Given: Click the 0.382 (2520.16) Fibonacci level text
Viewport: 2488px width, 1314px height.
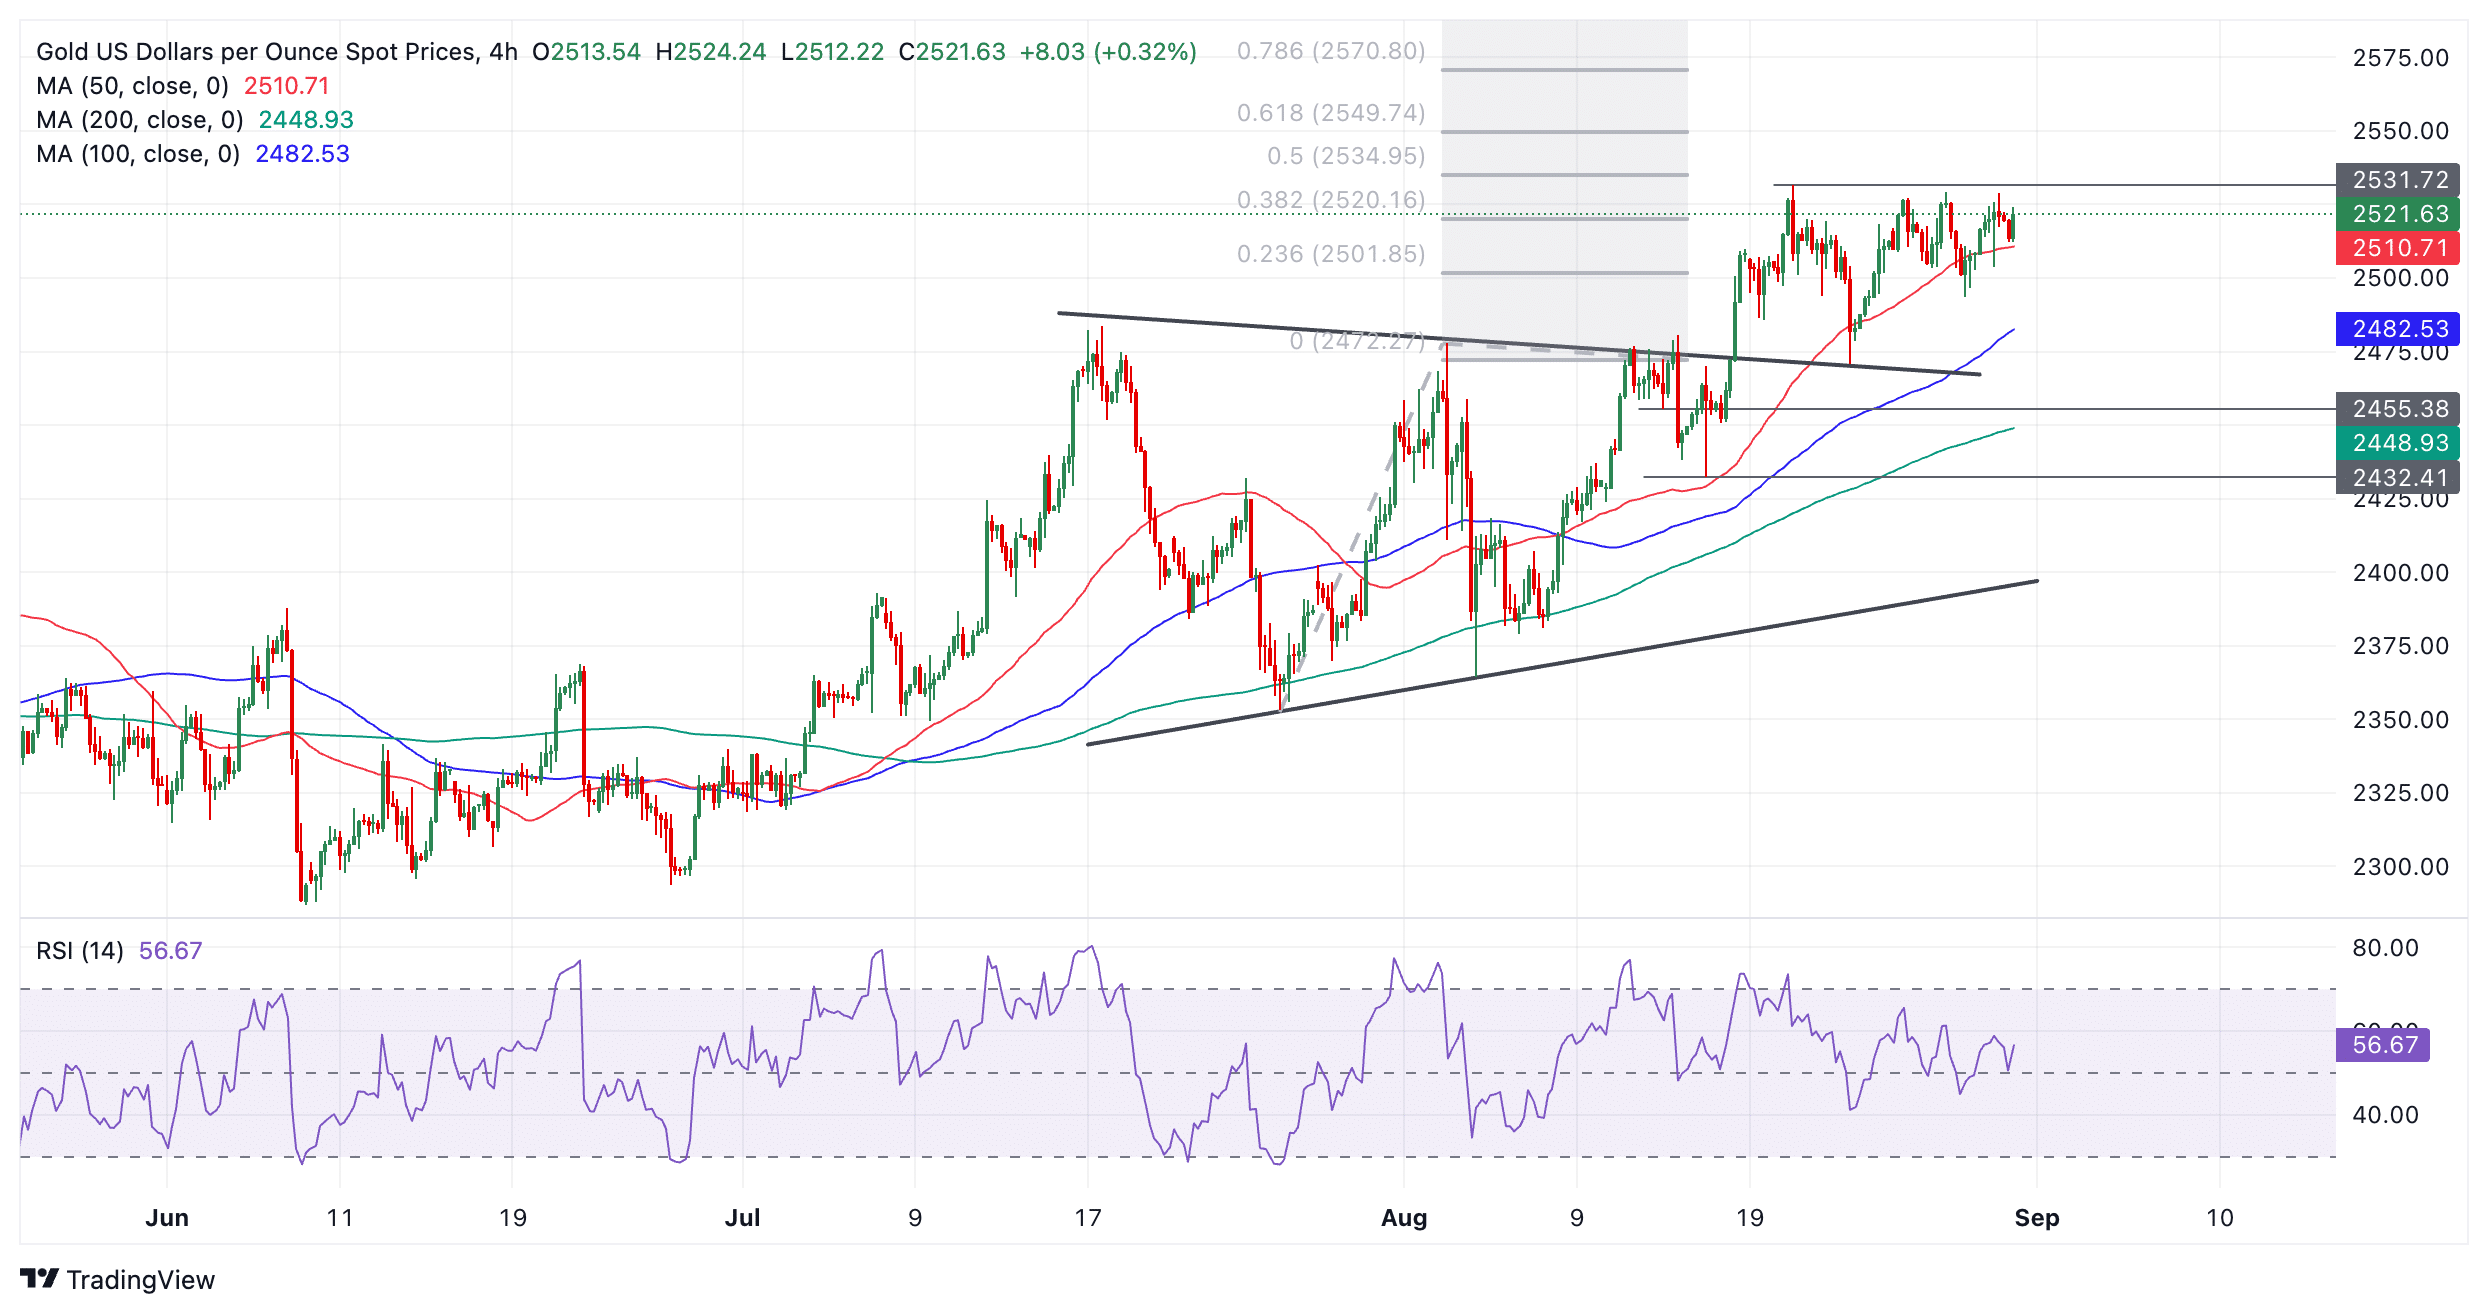Looking at the screenshot, I should pyautogui.click(x=1331, y=200).
